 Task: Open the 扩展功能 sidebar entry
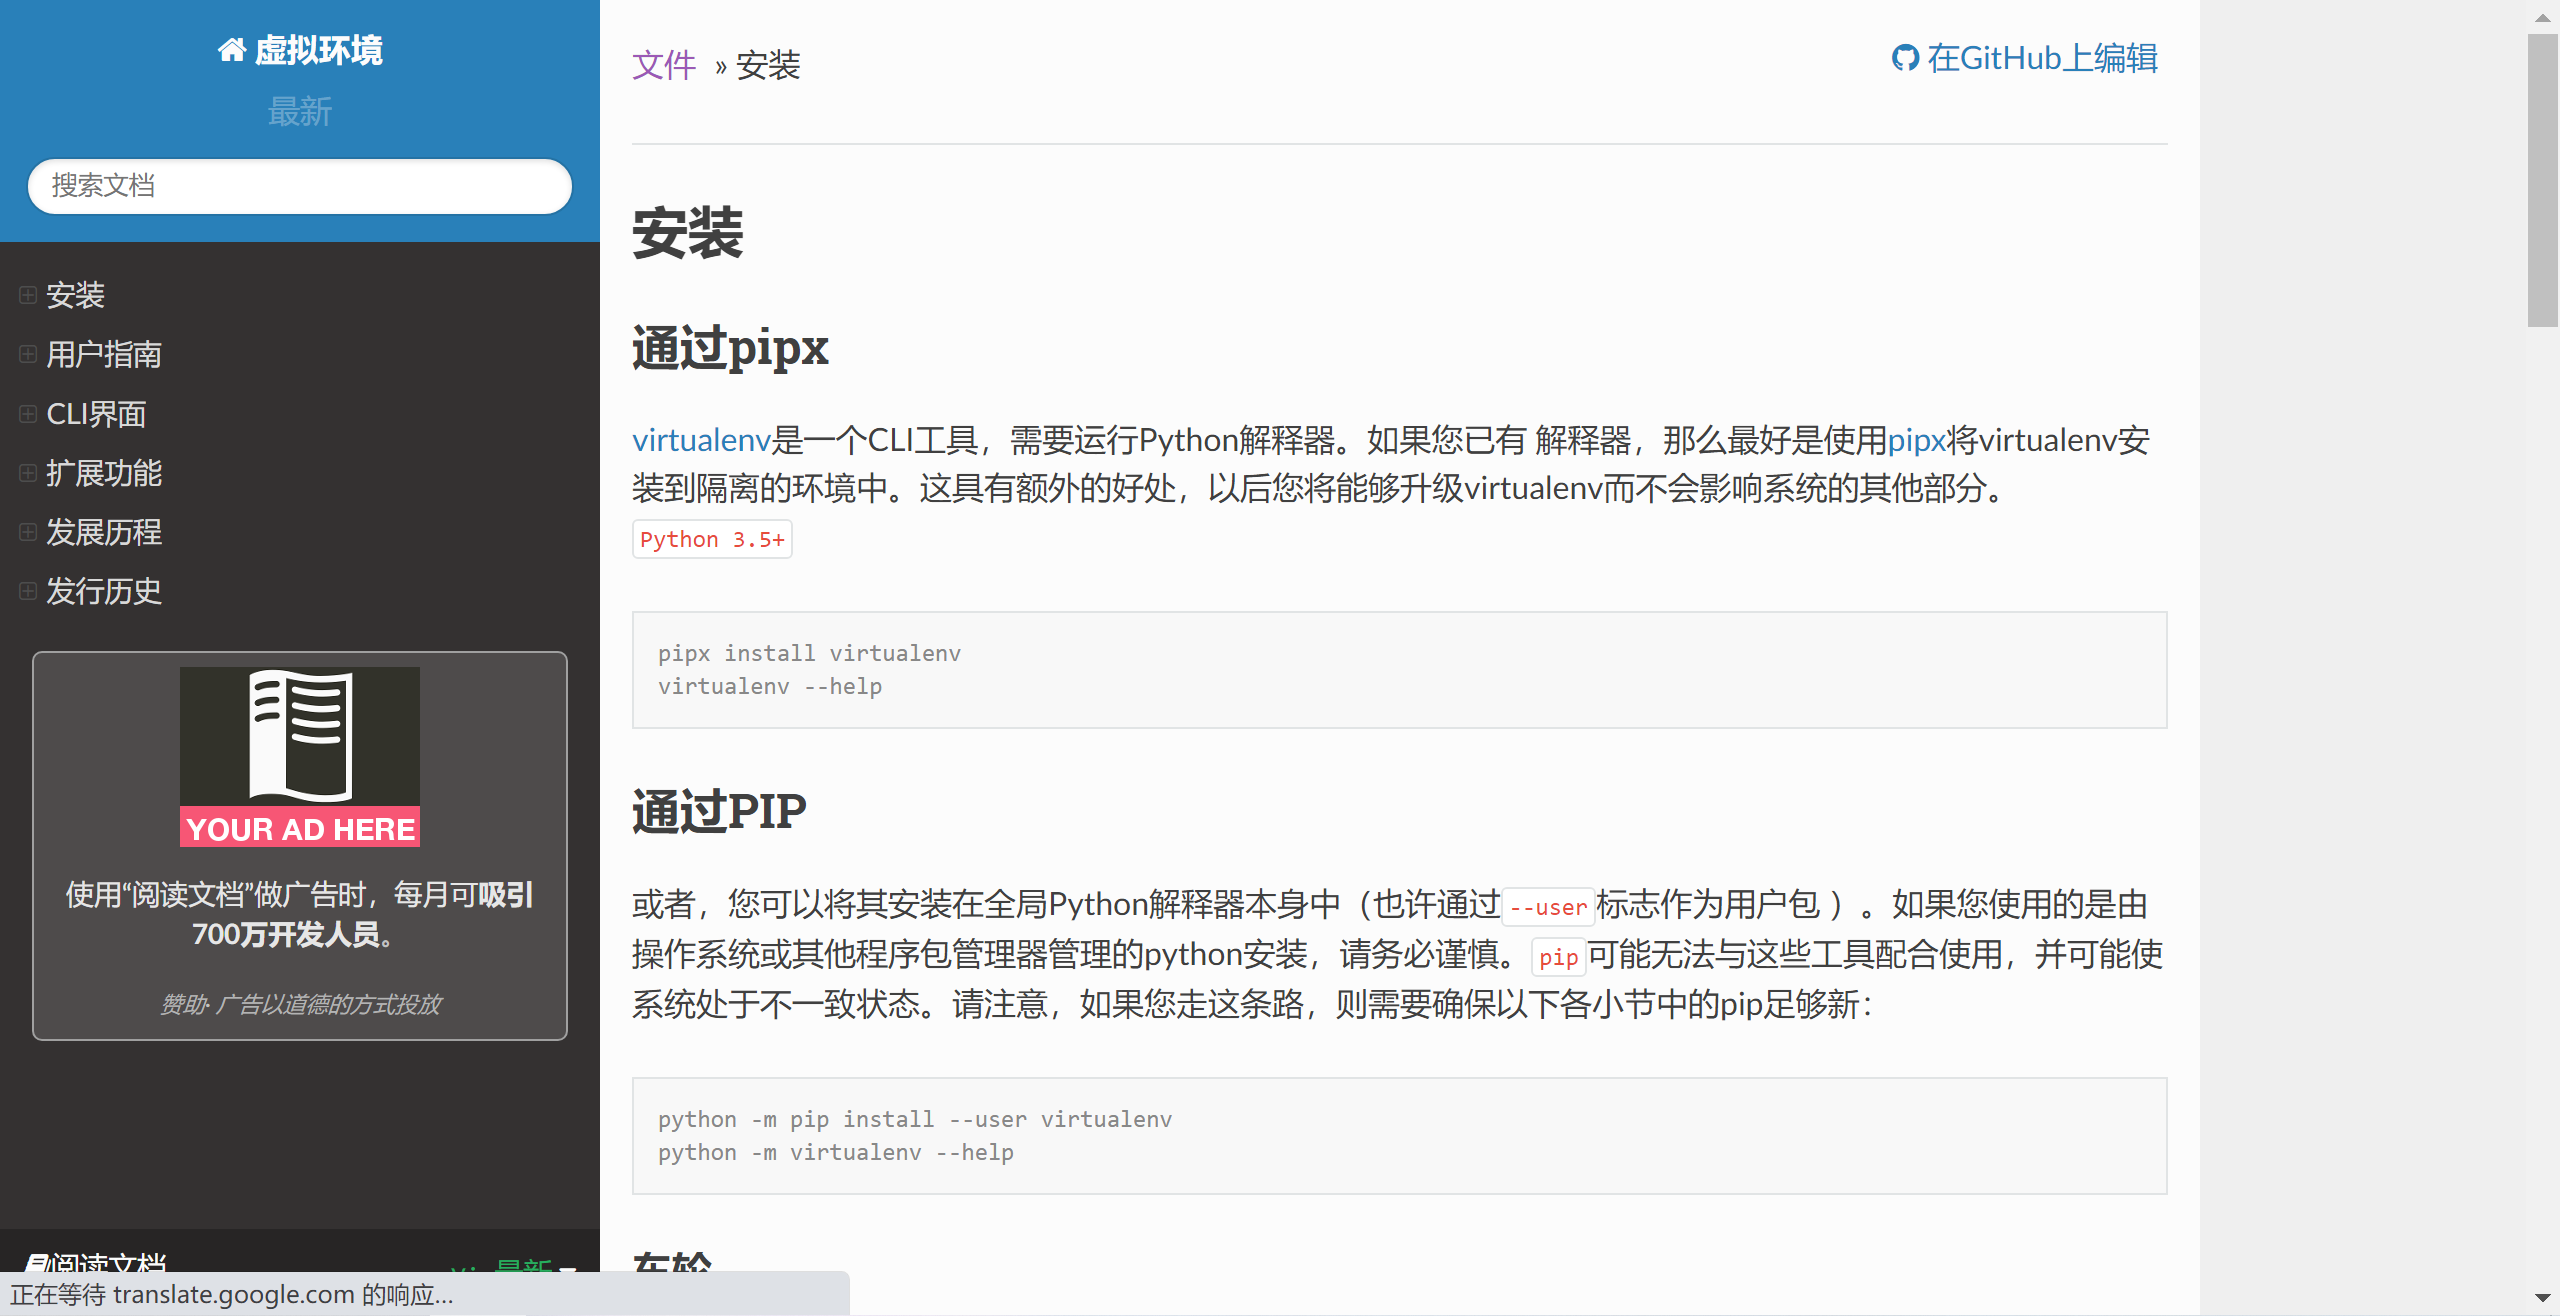(104, 473)
